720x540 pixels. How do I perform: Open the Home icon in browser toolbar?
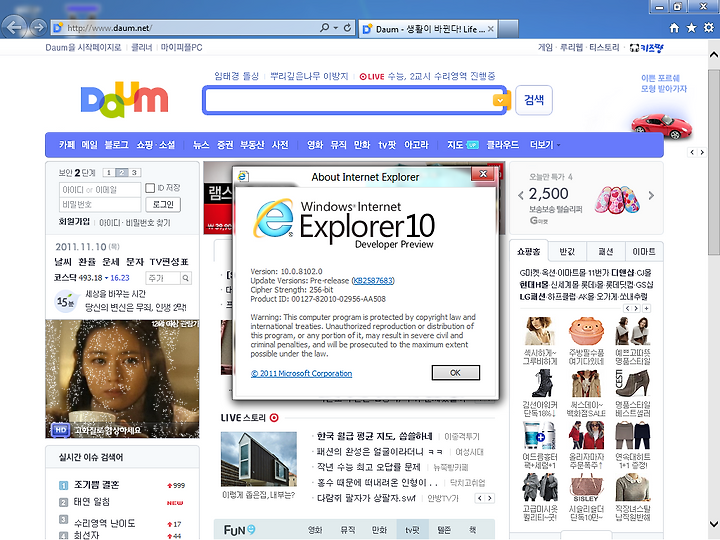[674, 28]
